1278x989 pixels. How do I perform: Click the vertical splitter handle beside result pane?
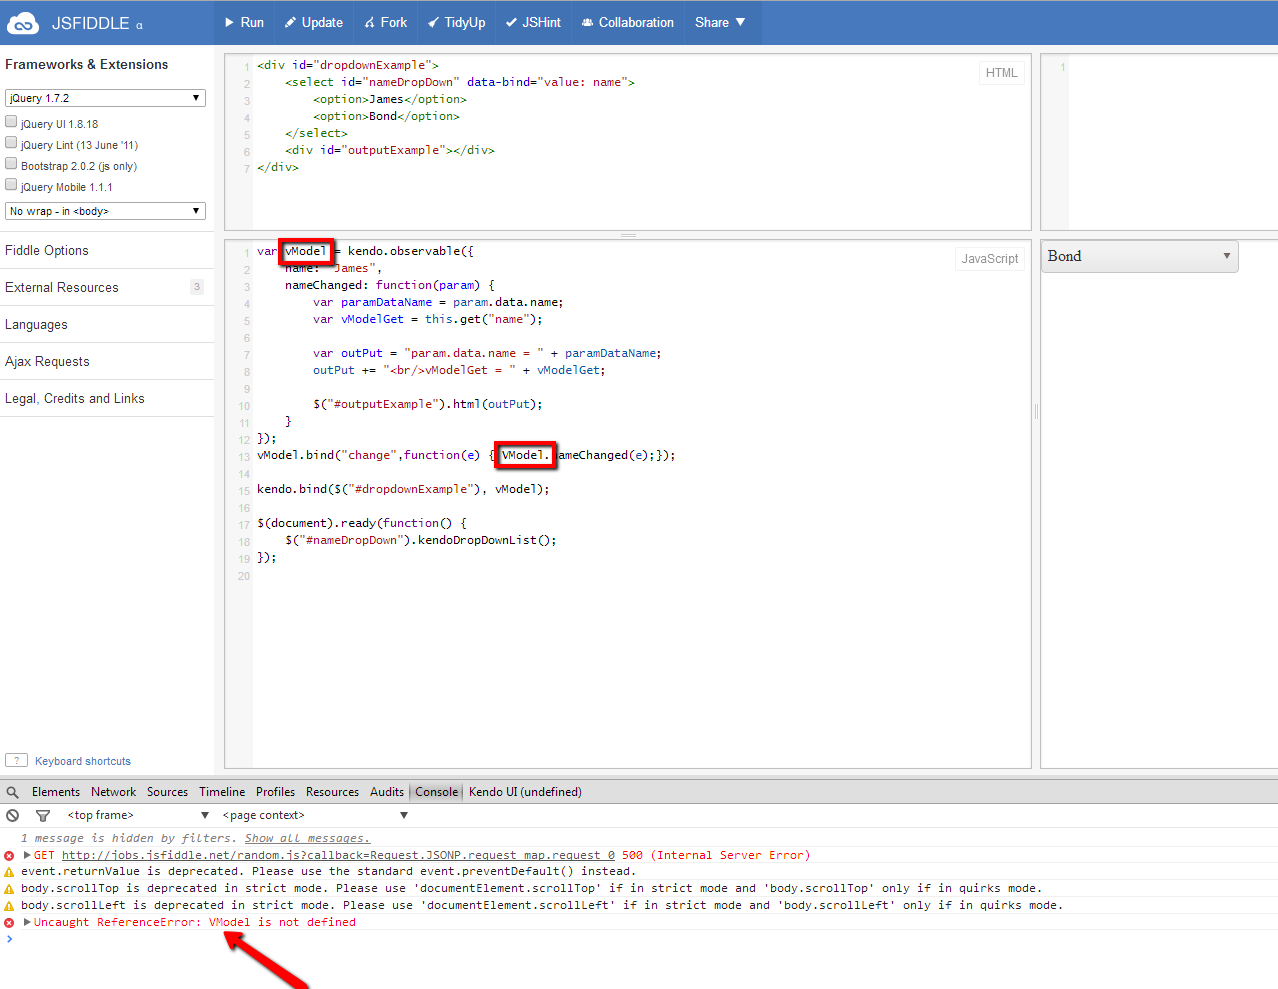point(1036,411)
